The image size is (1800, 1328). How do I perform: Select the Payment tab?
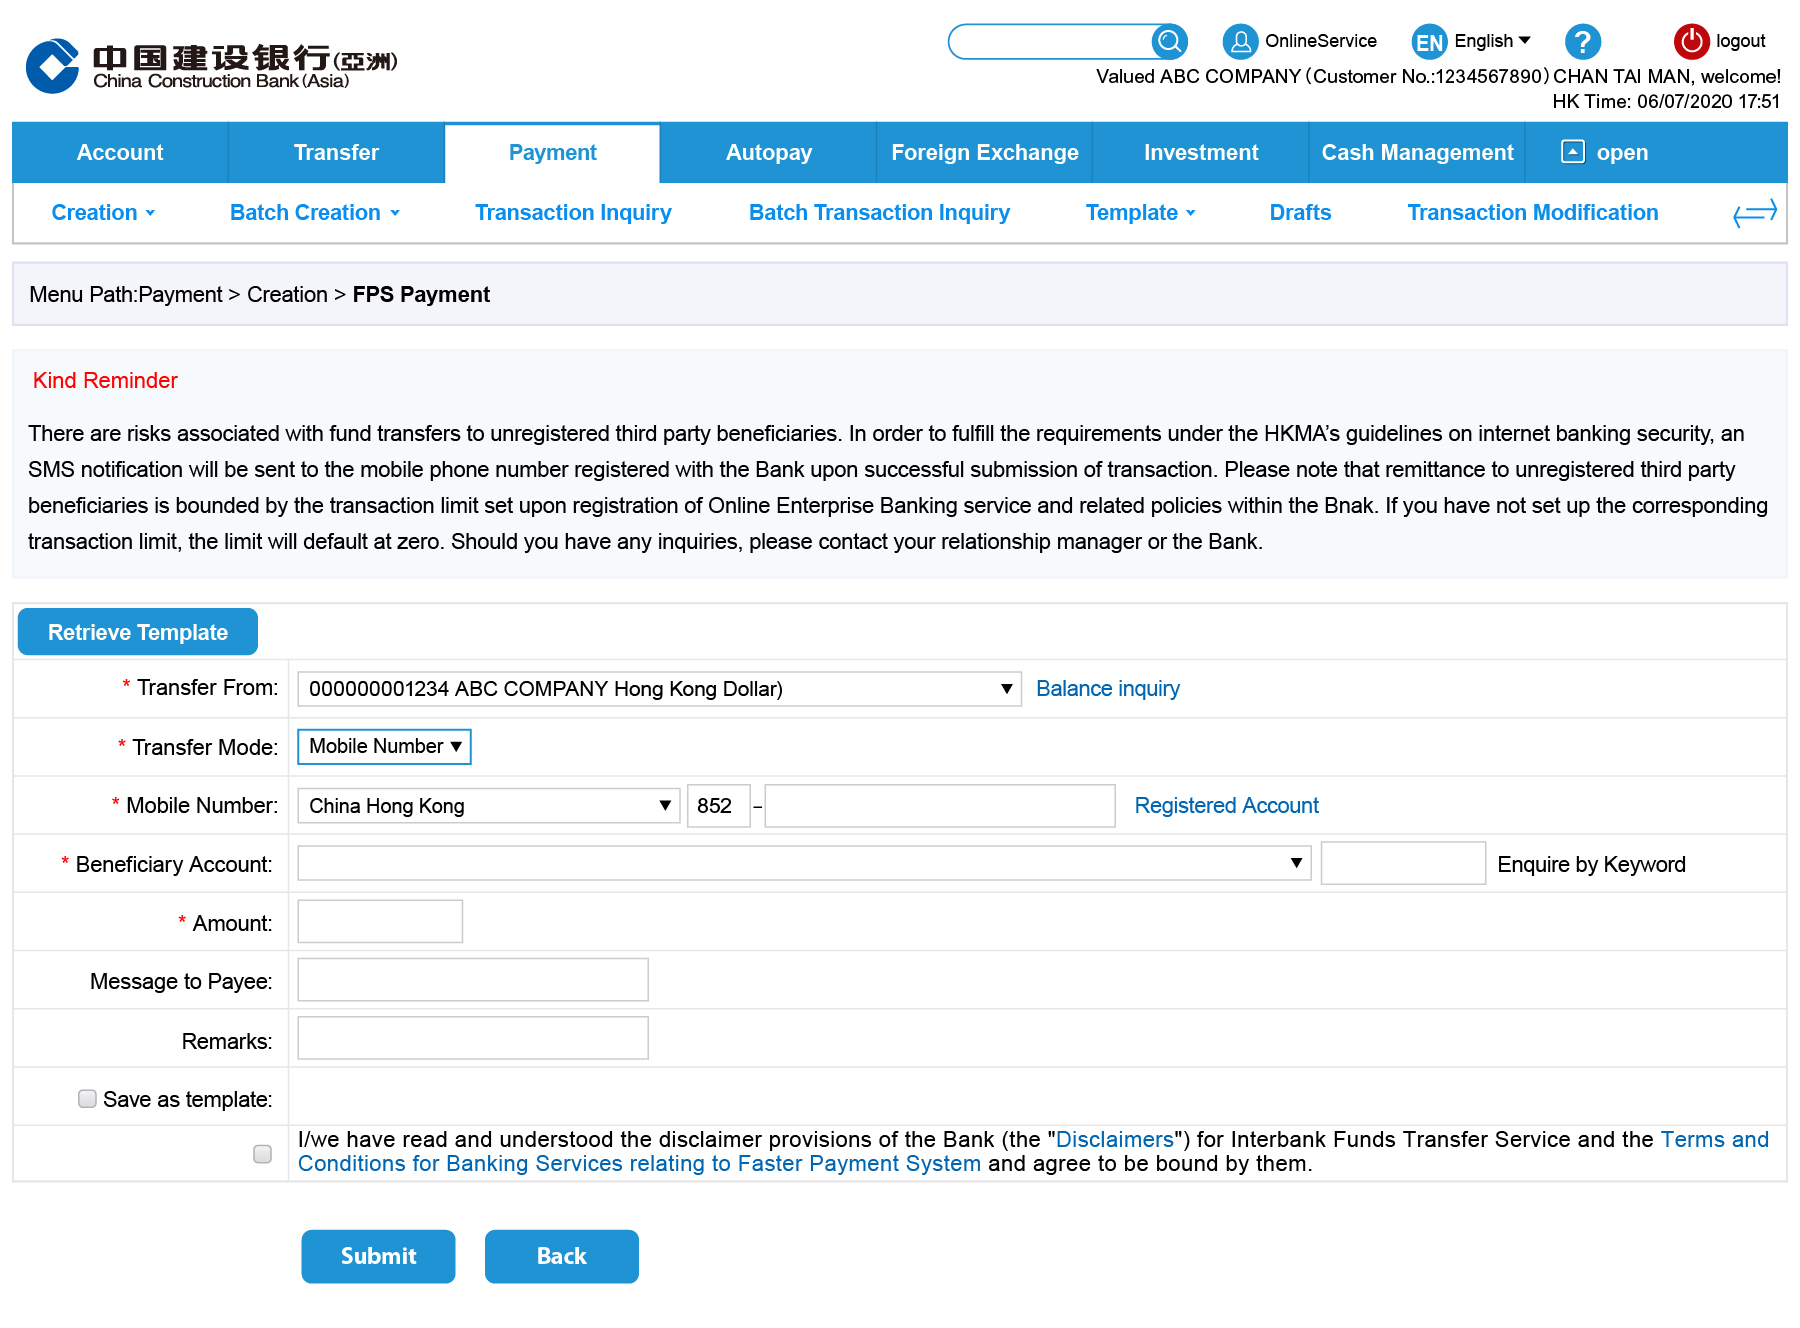[552, 152]
